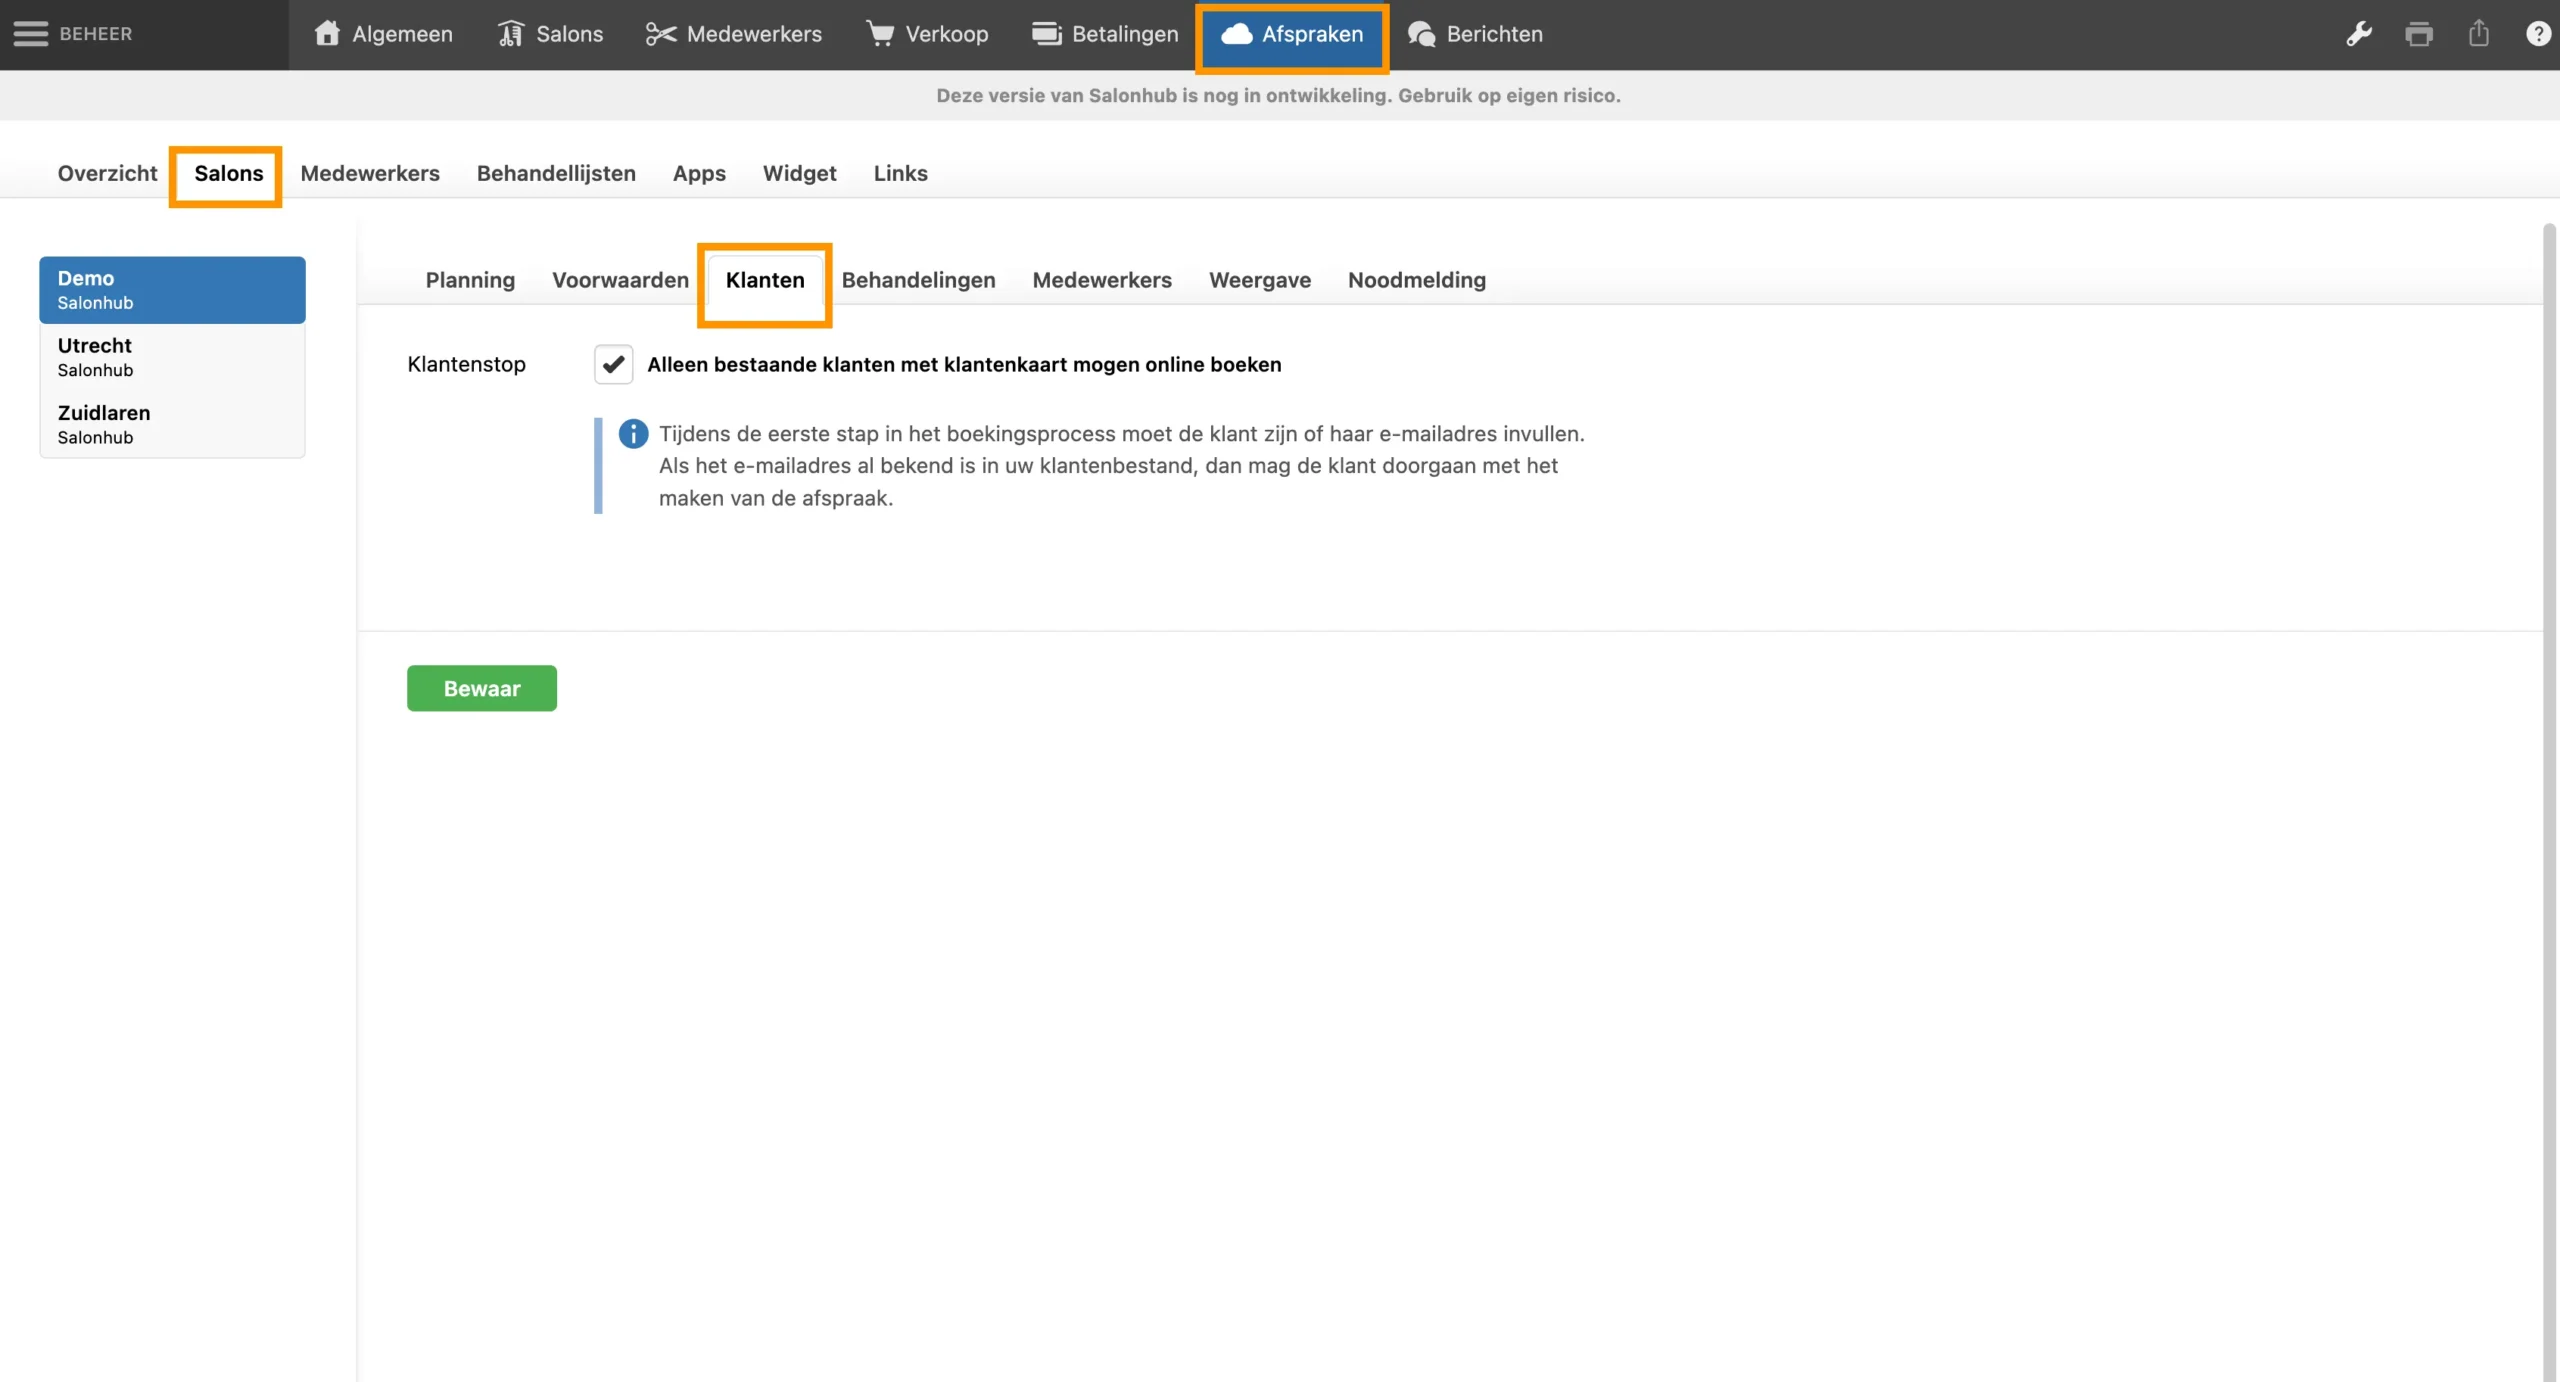The image size is (2560, 1382).
Task: Switch to the Voorwaarden tab
Action: (x=620, y=280)
